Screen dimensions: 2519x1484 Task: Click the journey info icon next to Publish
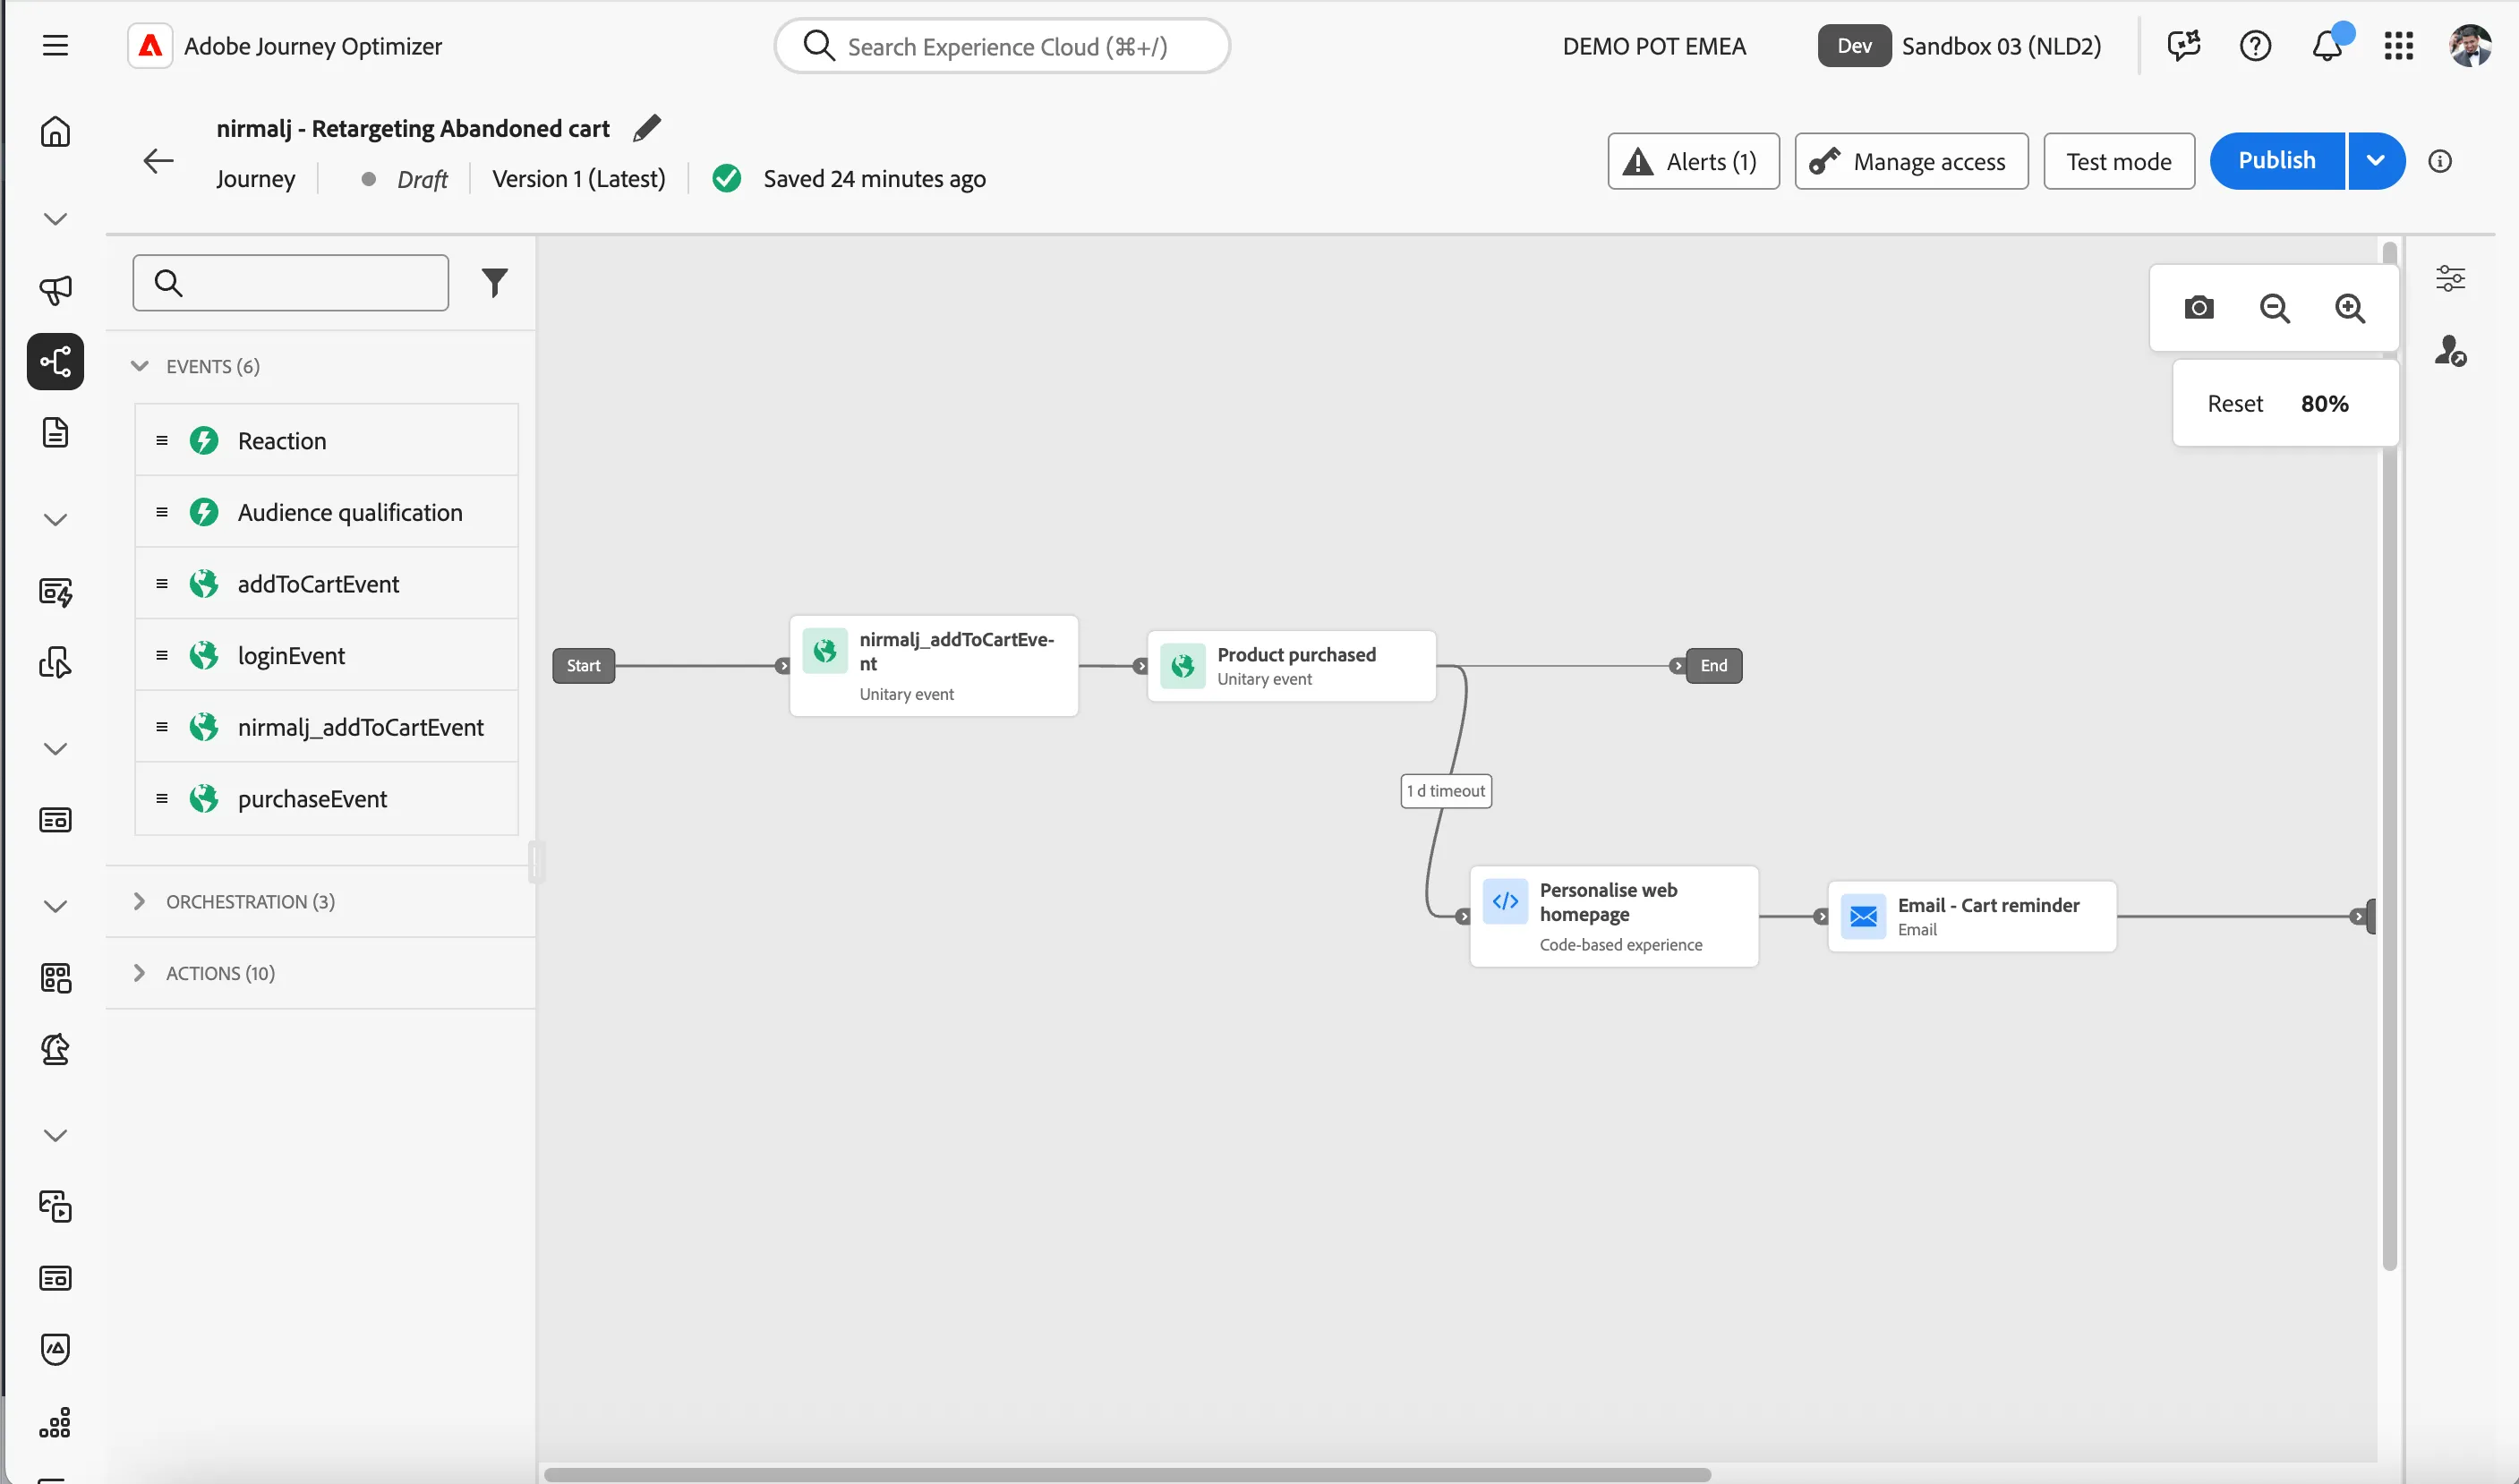(x=2440, y=161)
